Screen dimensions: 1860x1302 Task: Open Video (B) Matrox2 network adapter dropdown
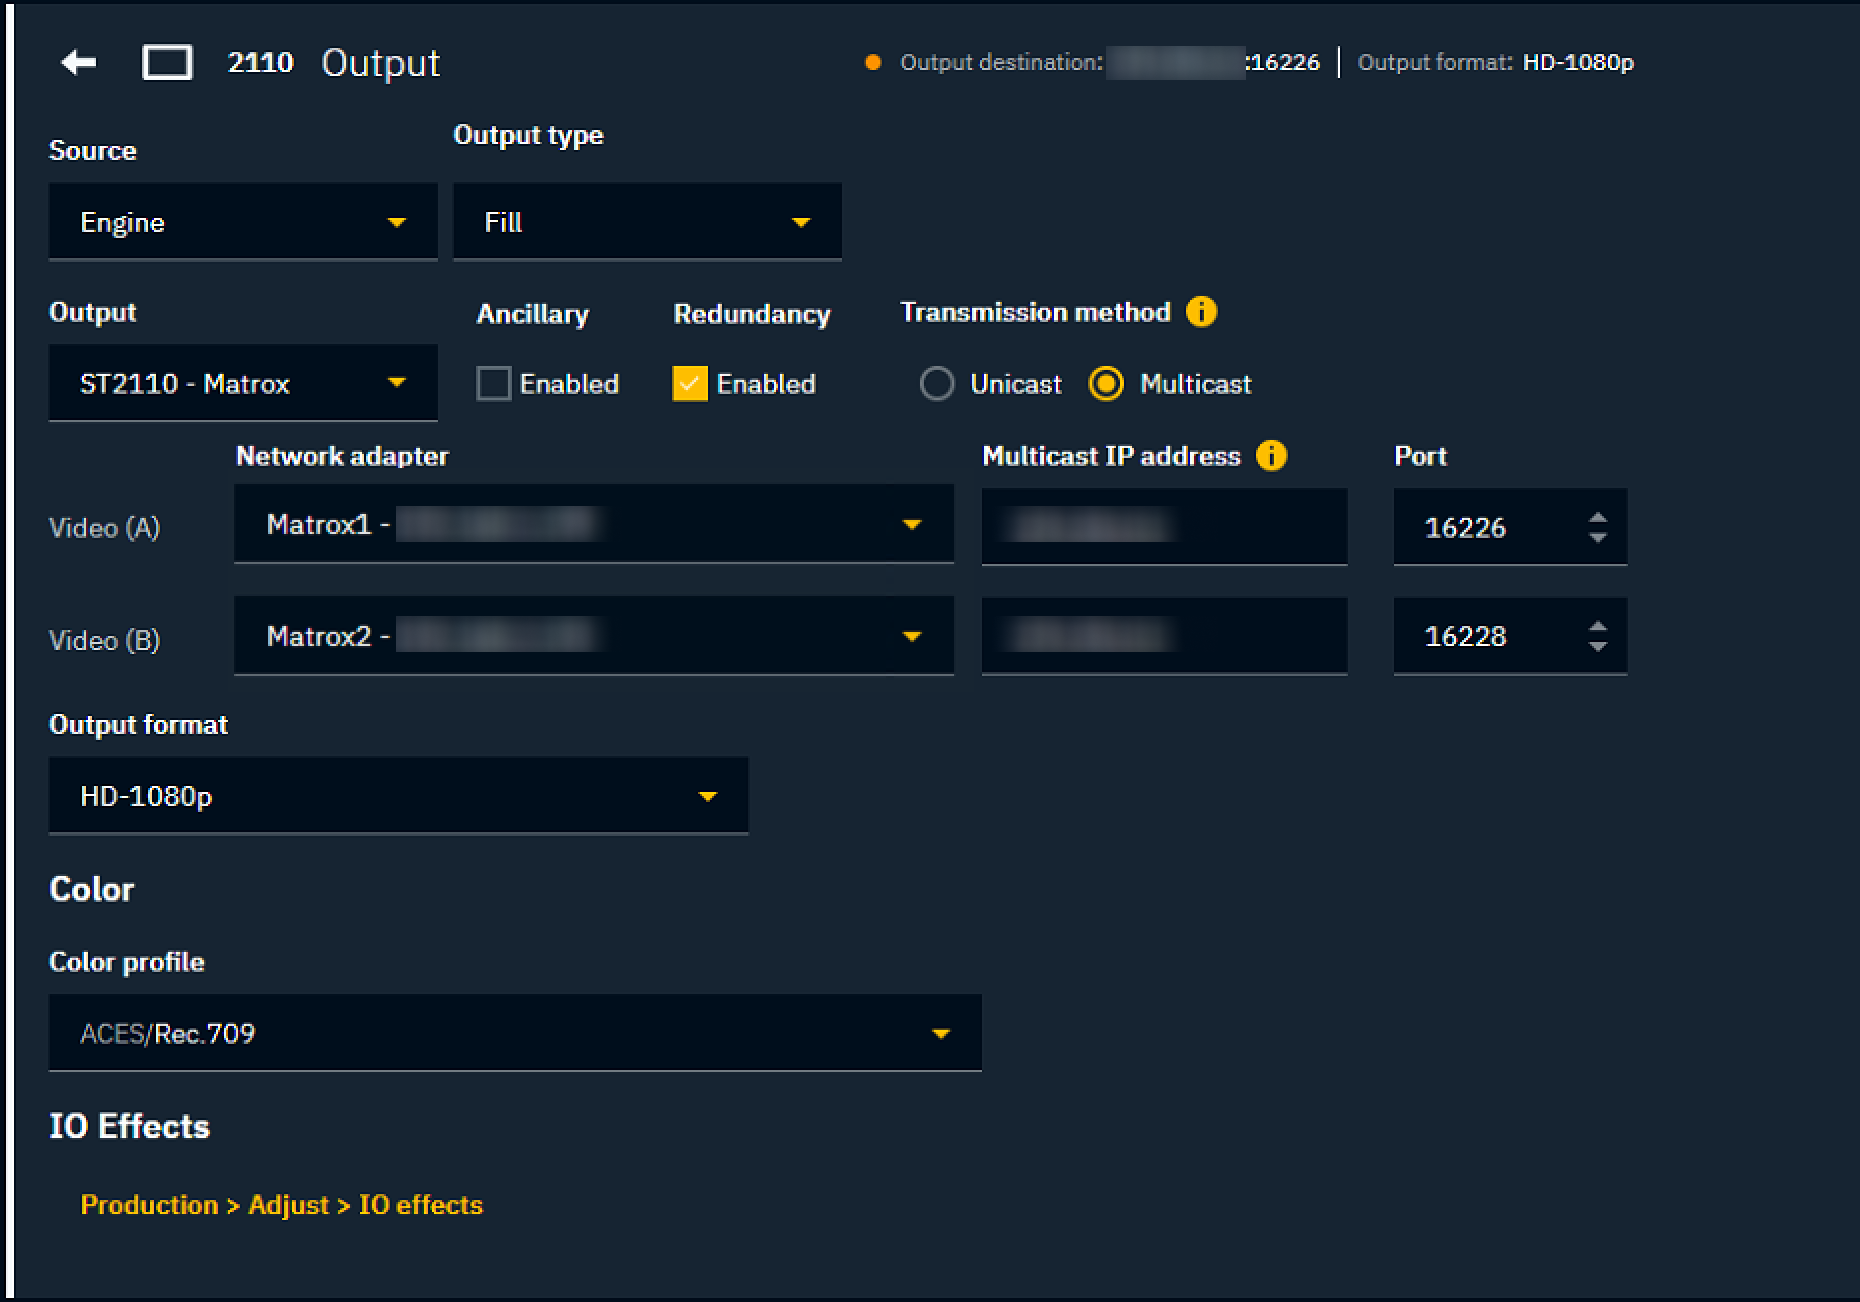point(593,637)
